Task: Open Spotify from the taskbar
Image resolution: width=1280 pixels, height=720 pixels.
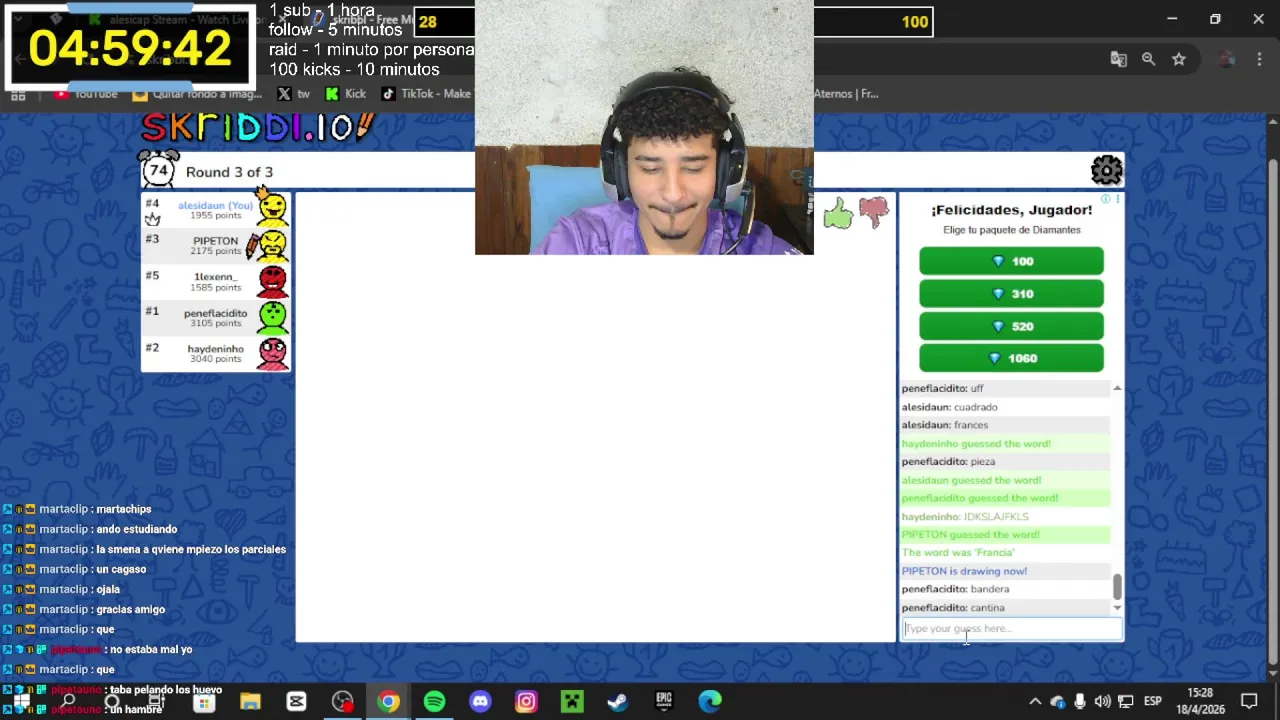Action: coord(434,701)
